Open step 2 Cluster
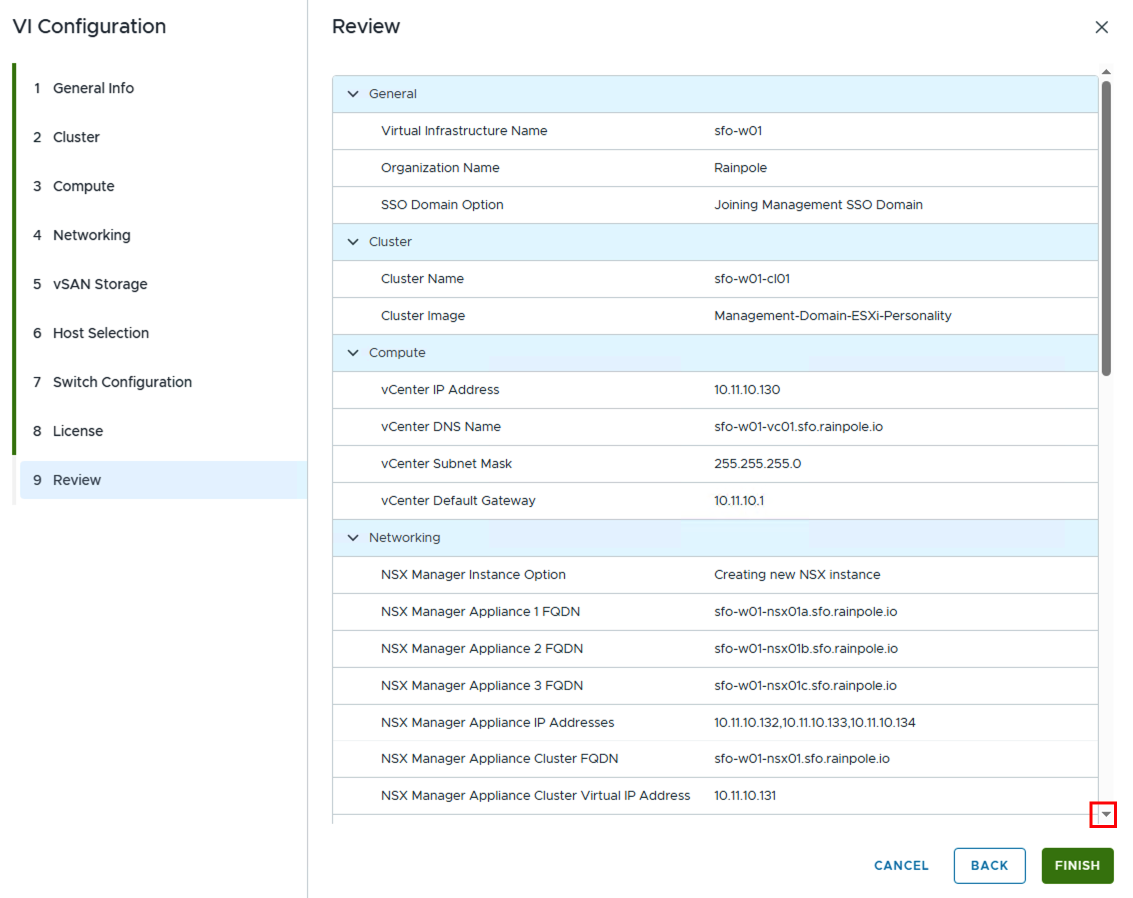 point(76,137)
